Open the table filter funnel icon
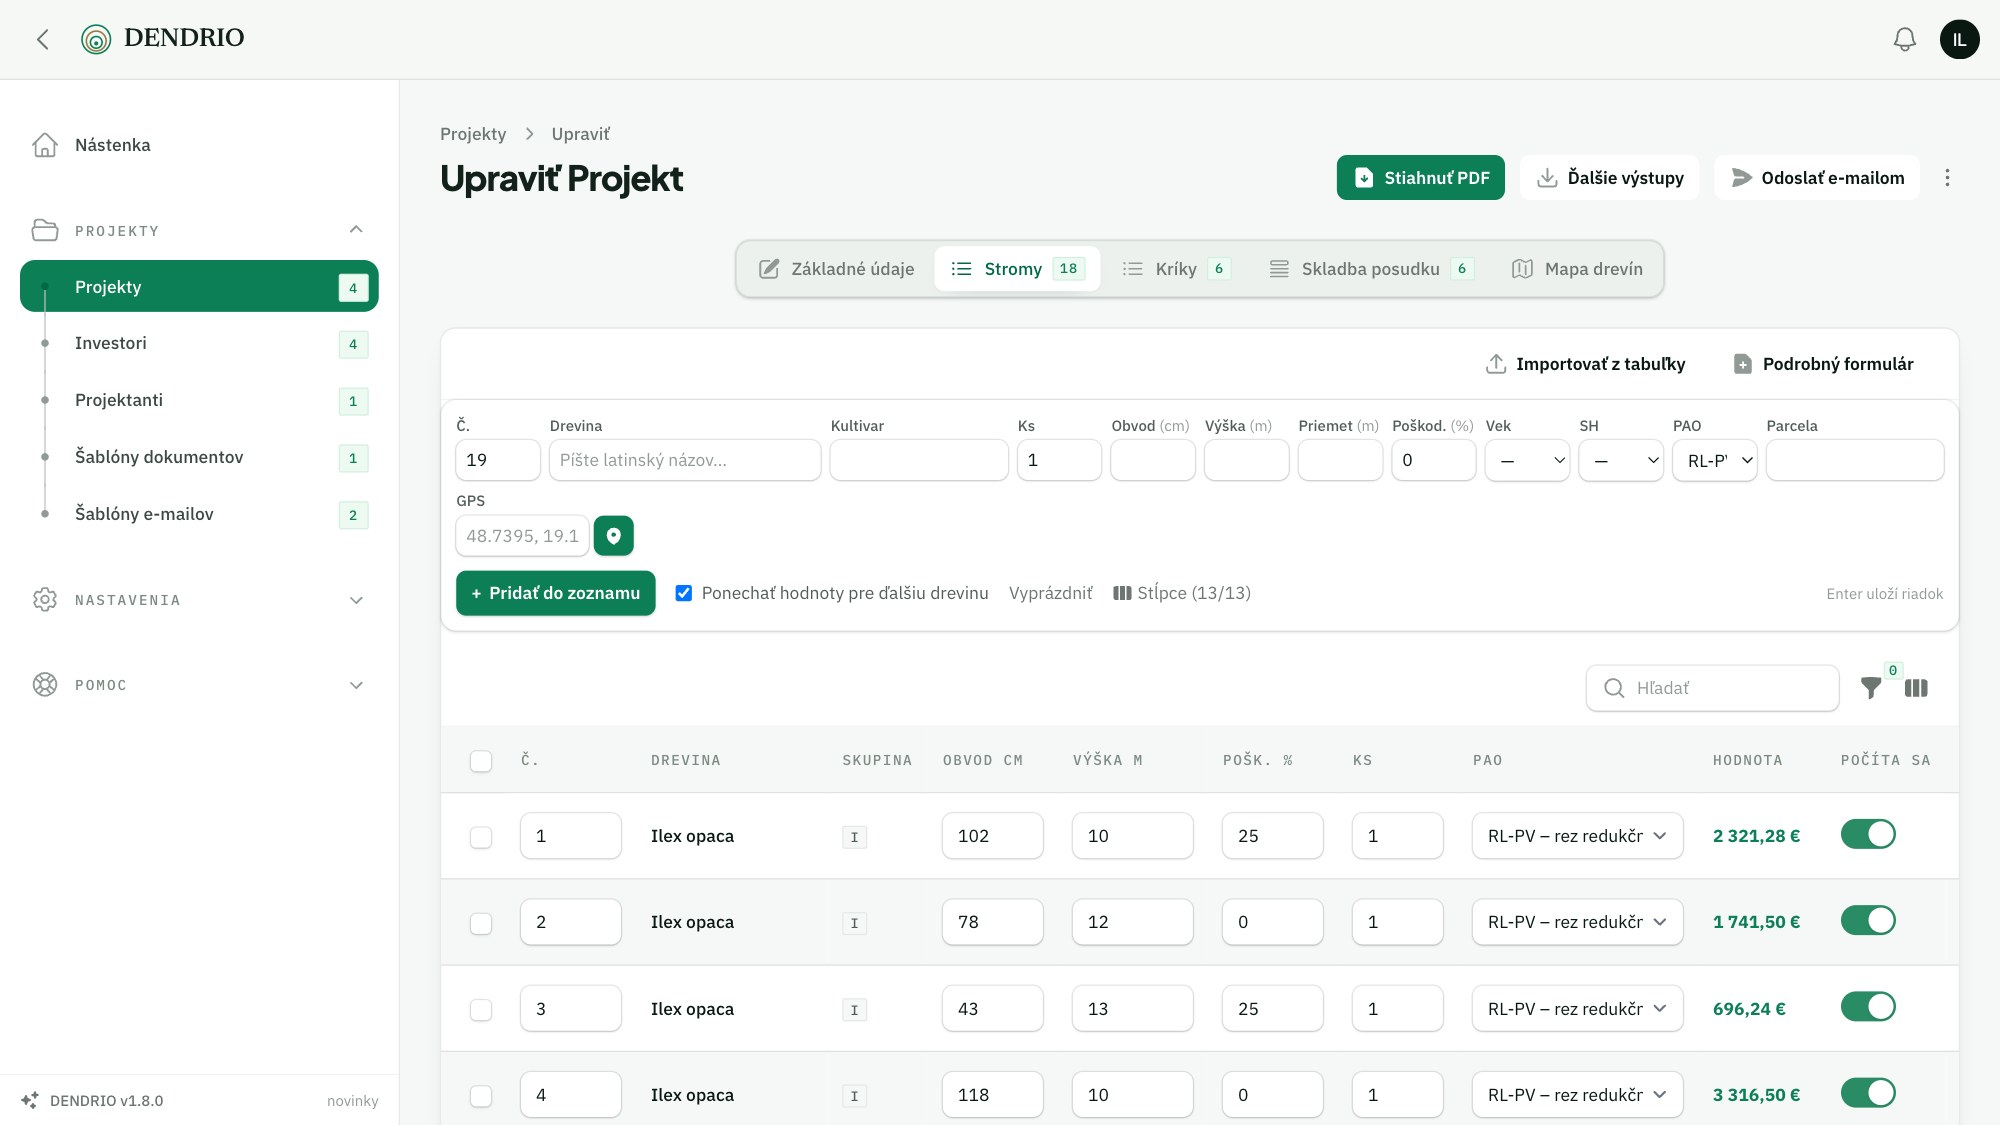This screenshot has width=2000, height=1125. coord(1871,688)
